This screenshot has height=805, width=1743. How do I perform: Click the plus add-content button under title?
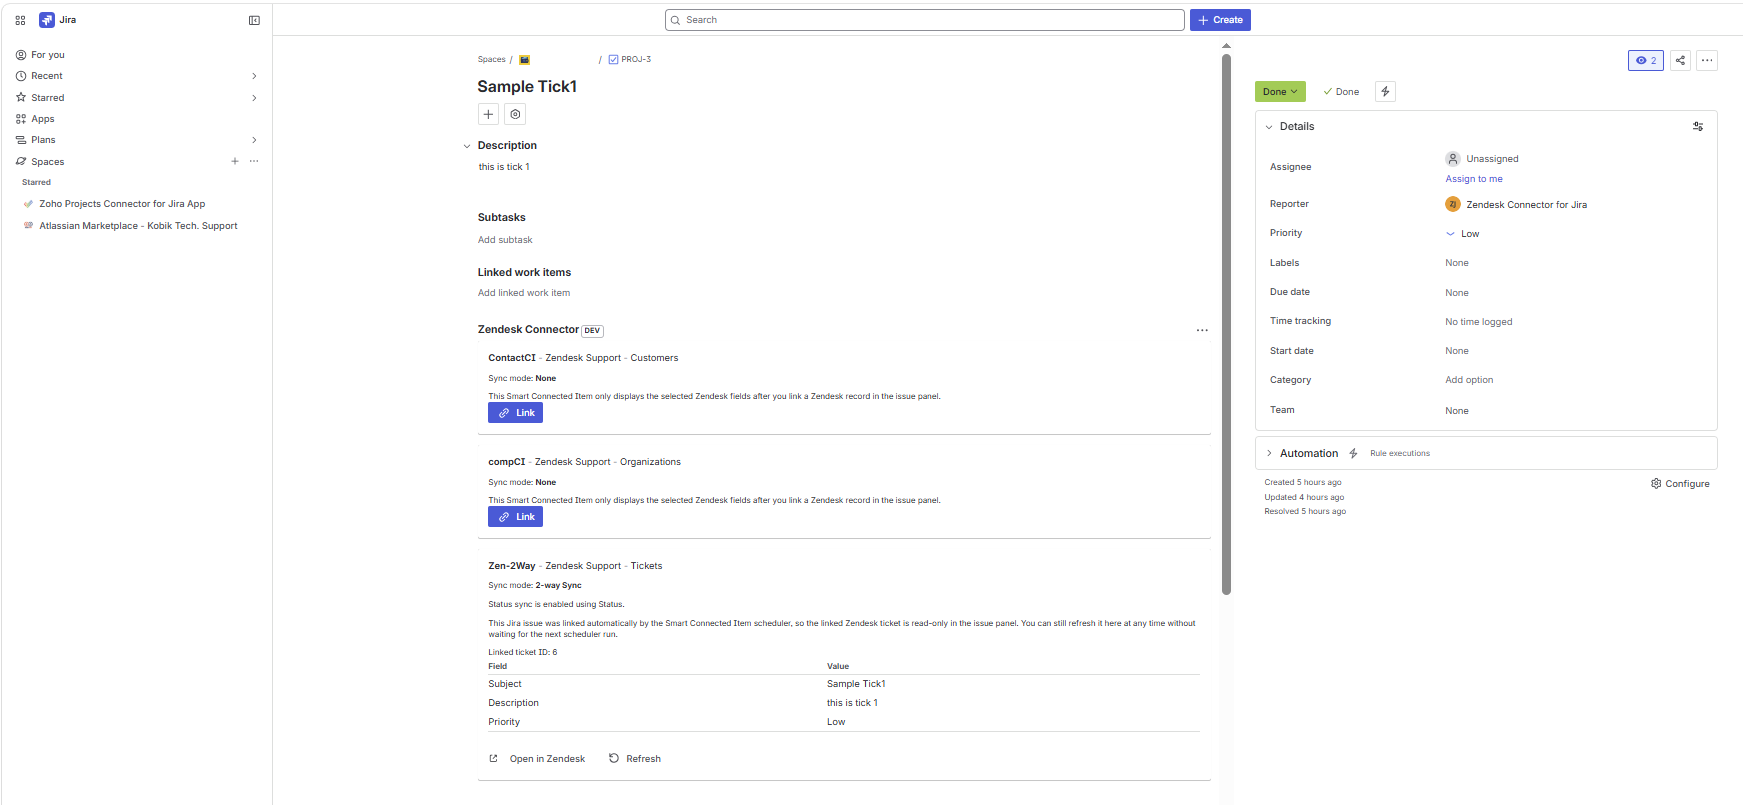point(488,114)
